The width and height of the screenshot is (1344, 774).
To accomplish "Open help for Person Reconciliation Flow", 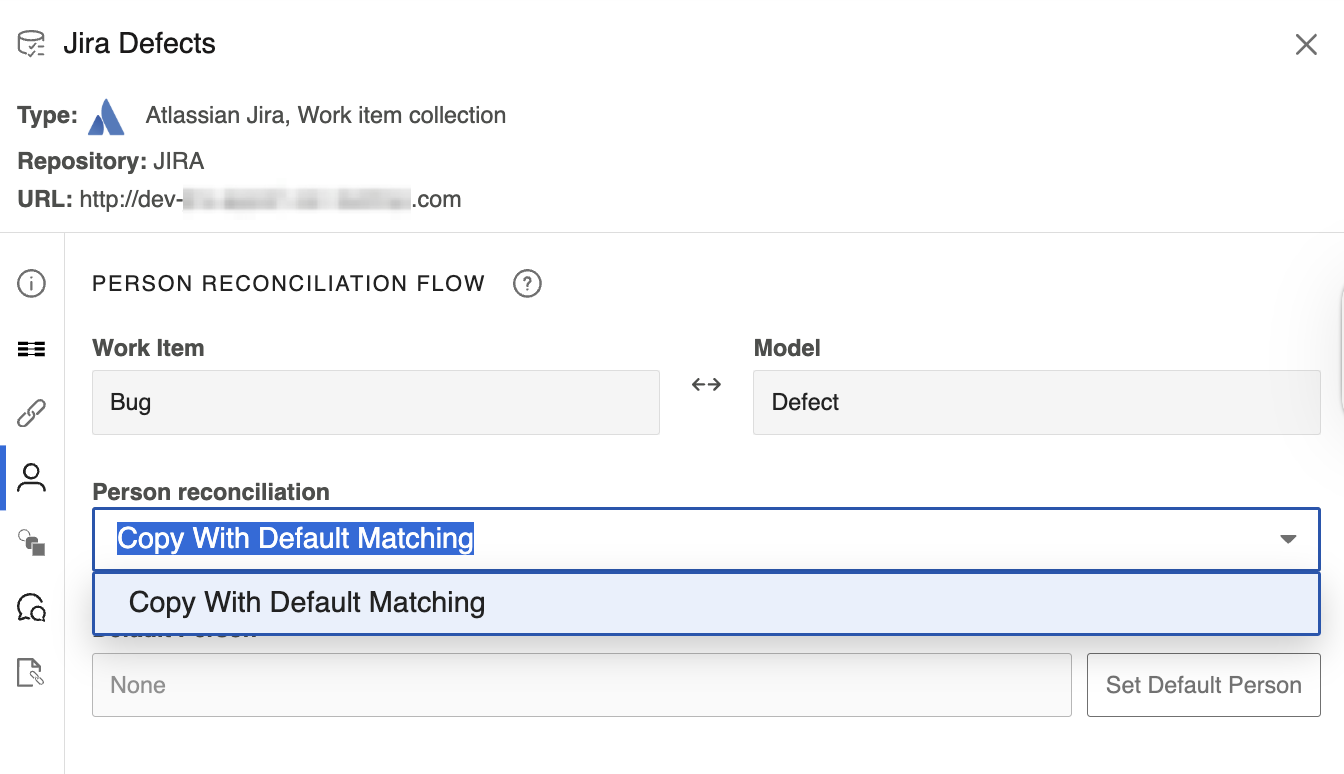I will (x=527, y=284).
